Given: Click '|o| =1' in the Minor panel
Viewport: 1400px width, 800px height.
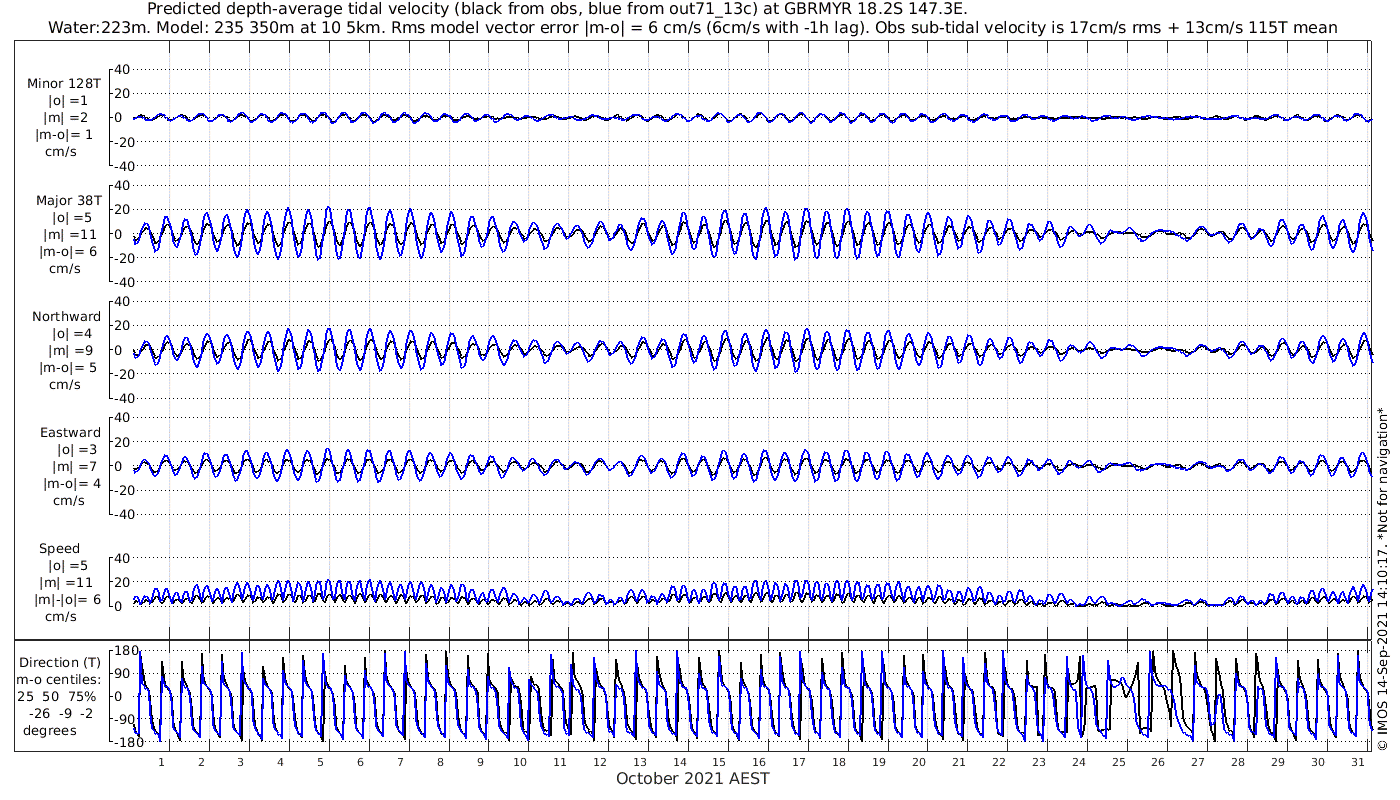Looking at the screenshot, I should point(68,101).
